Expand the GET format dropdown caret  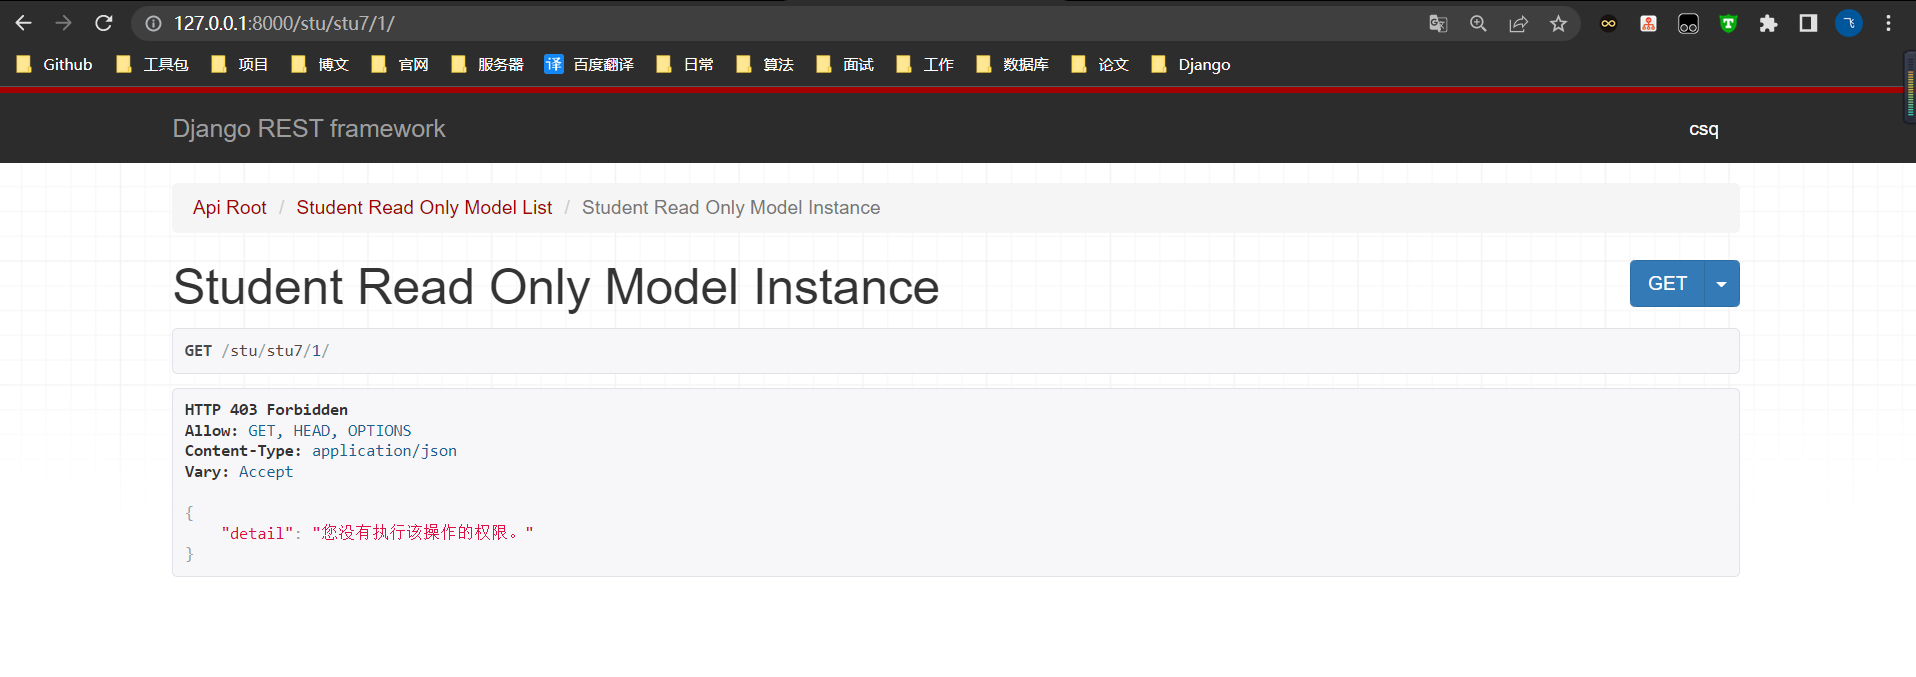coord(1722,284)
